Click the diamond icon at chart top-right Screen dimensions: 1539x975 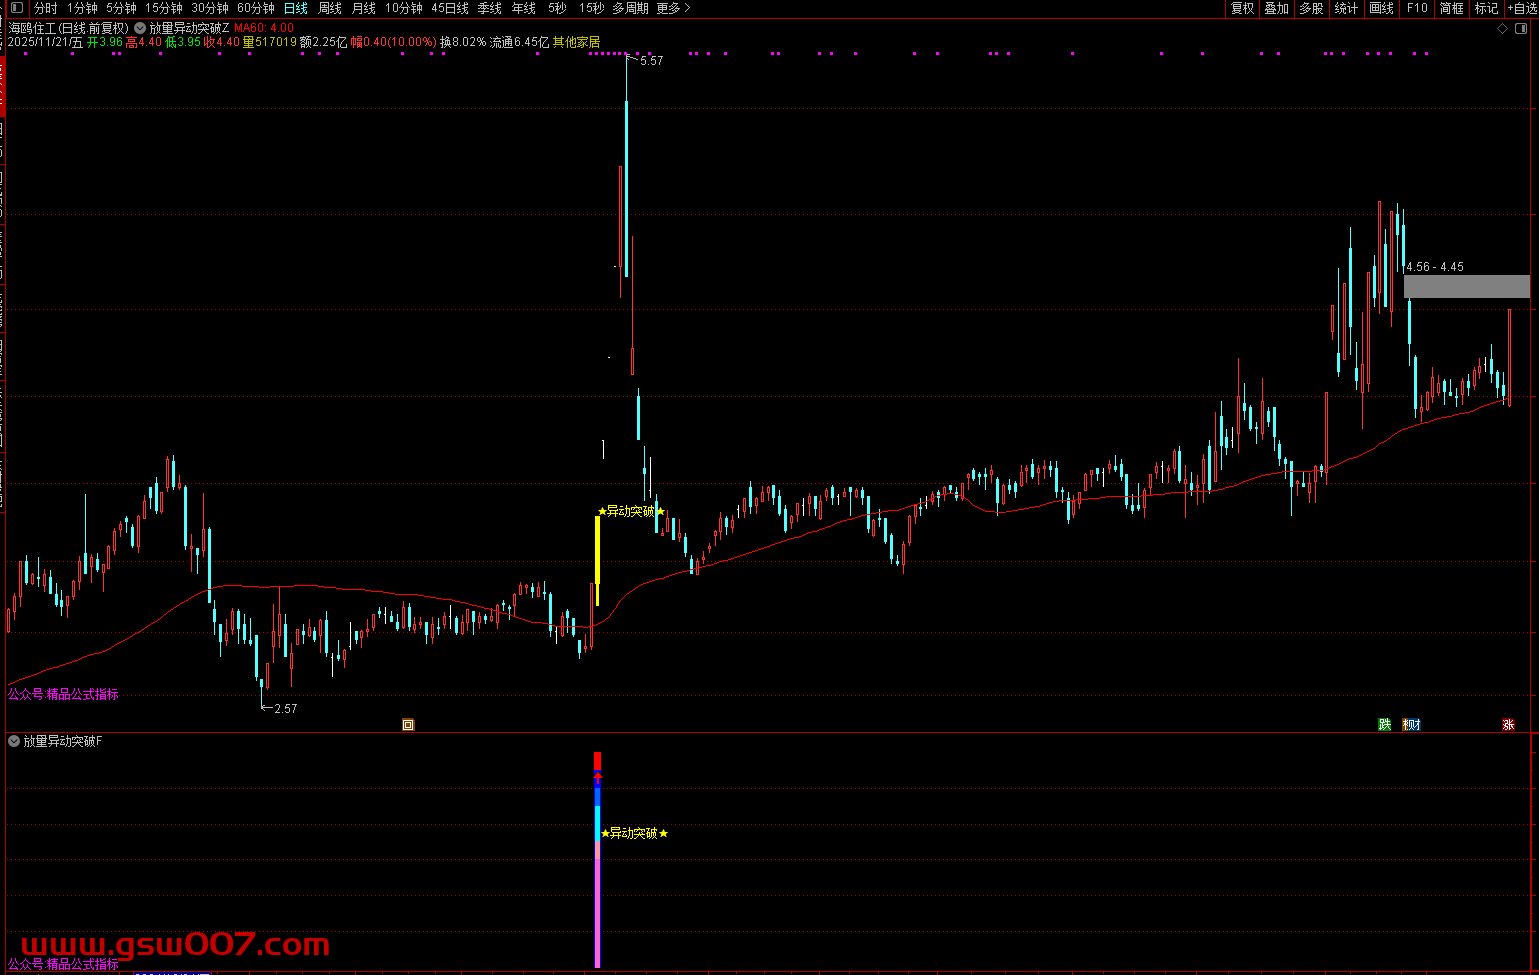pos(1501,29)
